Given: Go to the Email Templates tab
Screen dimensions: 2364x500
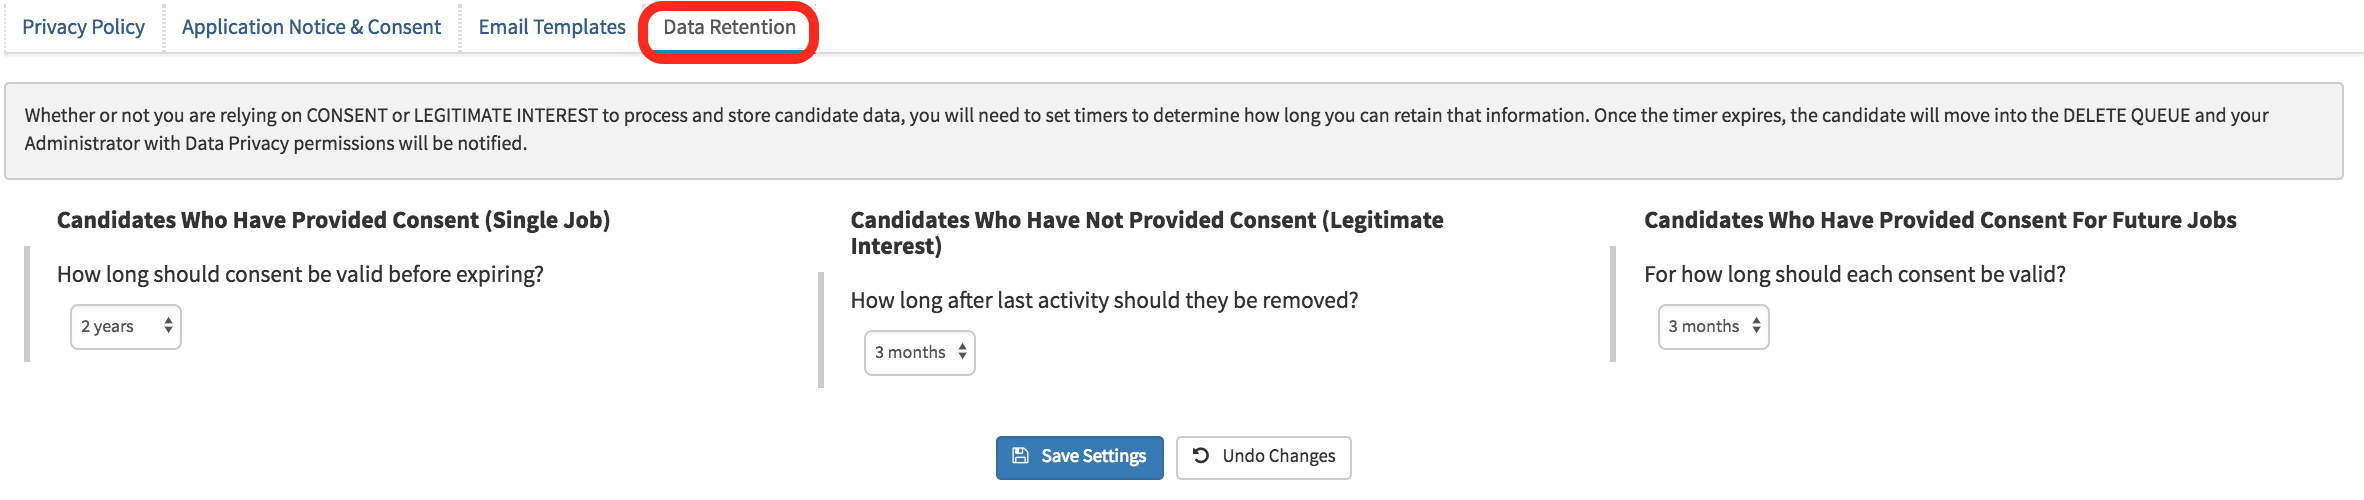Looking at the screenshot, I should 552,27.
